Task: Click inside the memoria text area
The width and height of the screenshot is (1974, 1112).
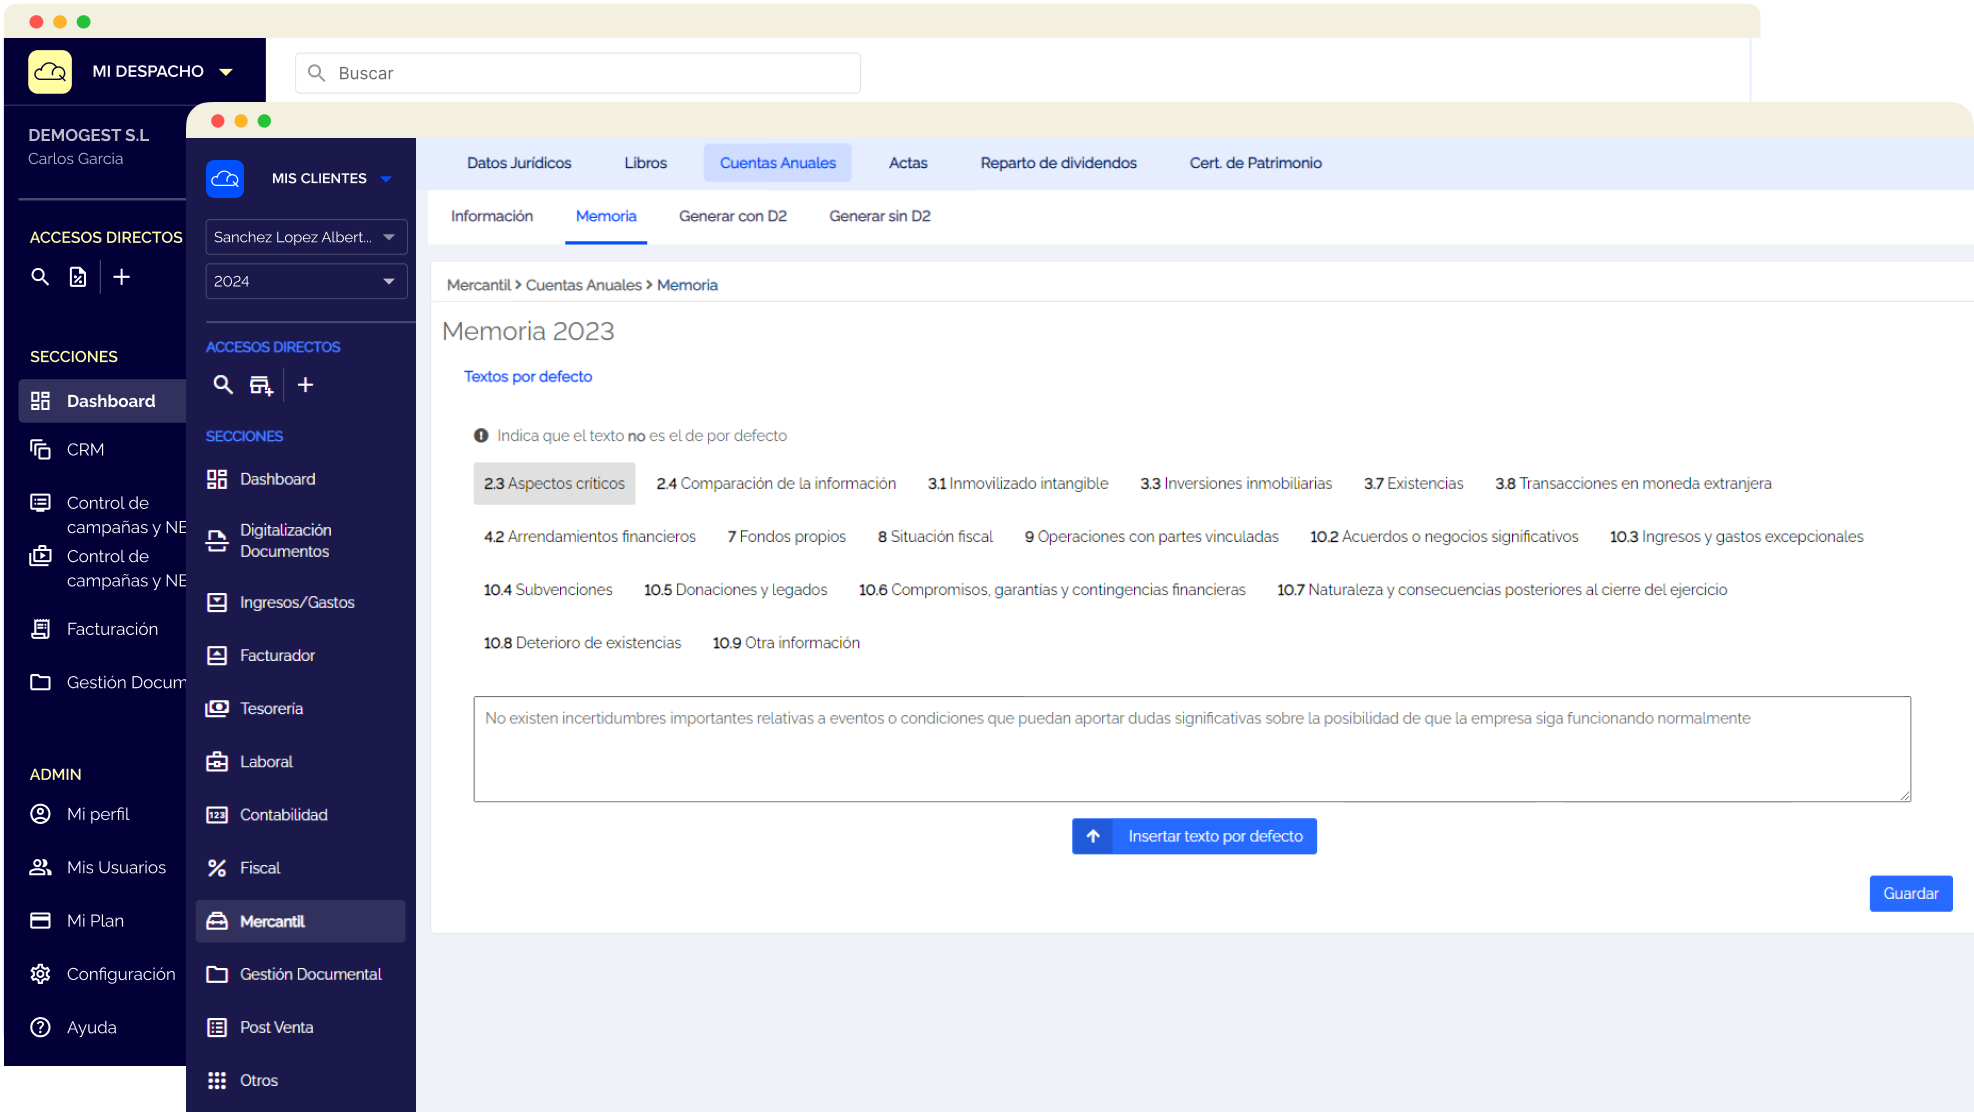Action: [1192, 749]
